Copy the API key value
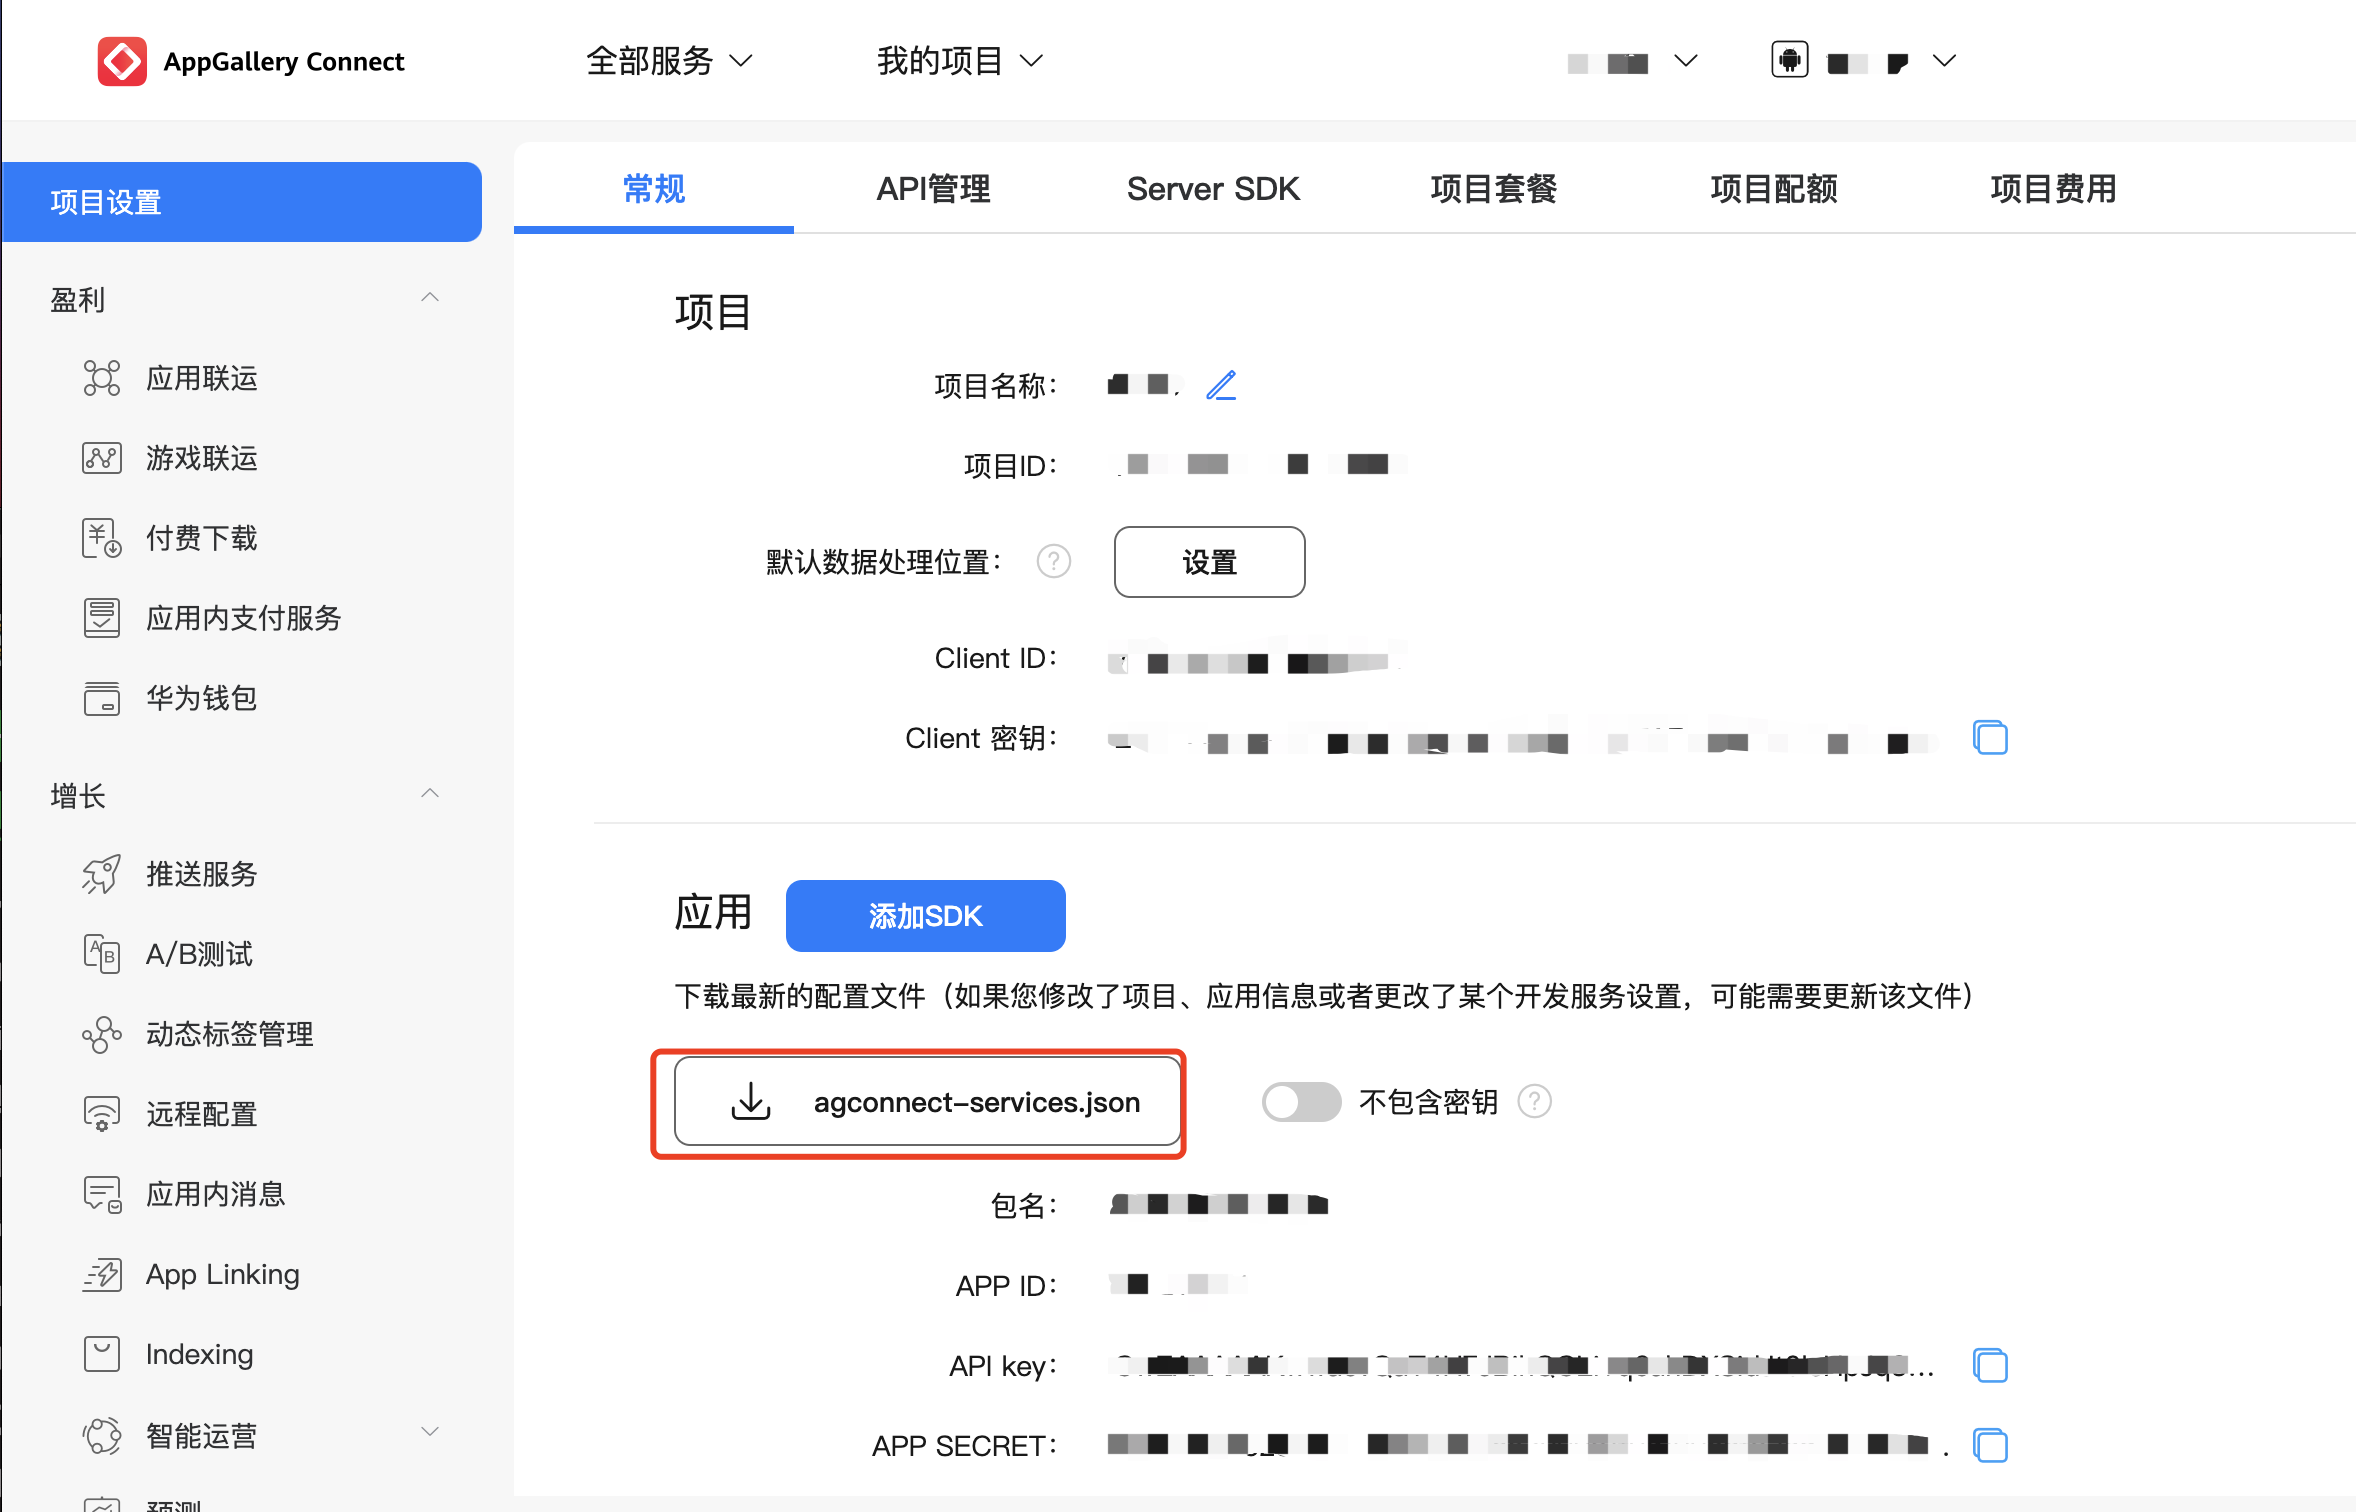This screenshot has width=2356, height=1512. 1990,1365
